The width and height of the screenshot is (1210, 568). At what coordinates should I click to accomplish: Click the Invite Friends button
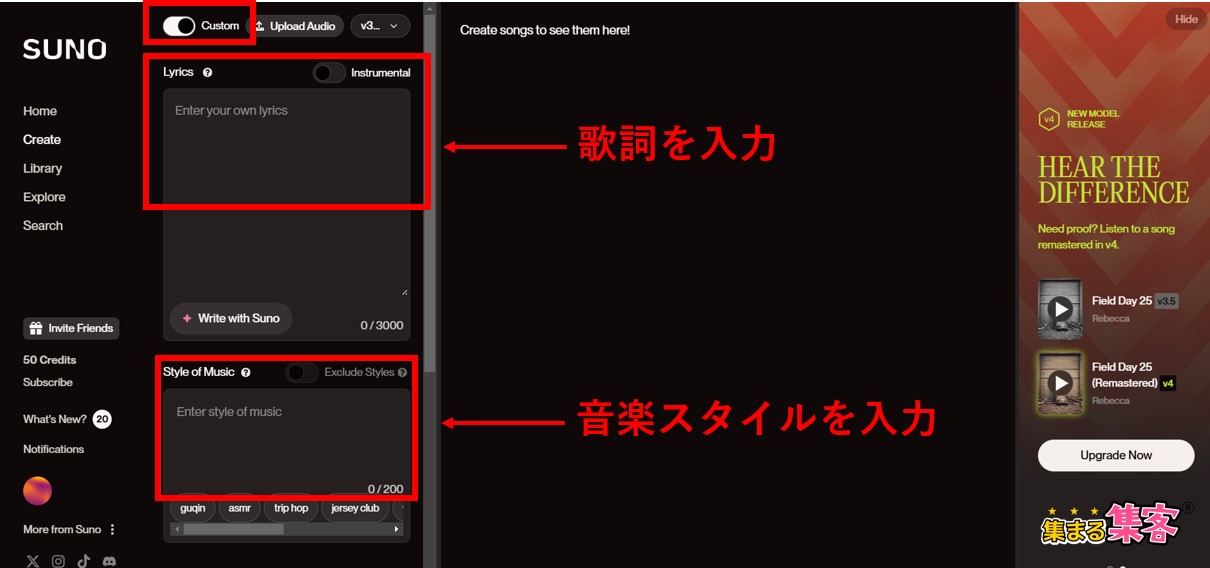pos(71,328)
